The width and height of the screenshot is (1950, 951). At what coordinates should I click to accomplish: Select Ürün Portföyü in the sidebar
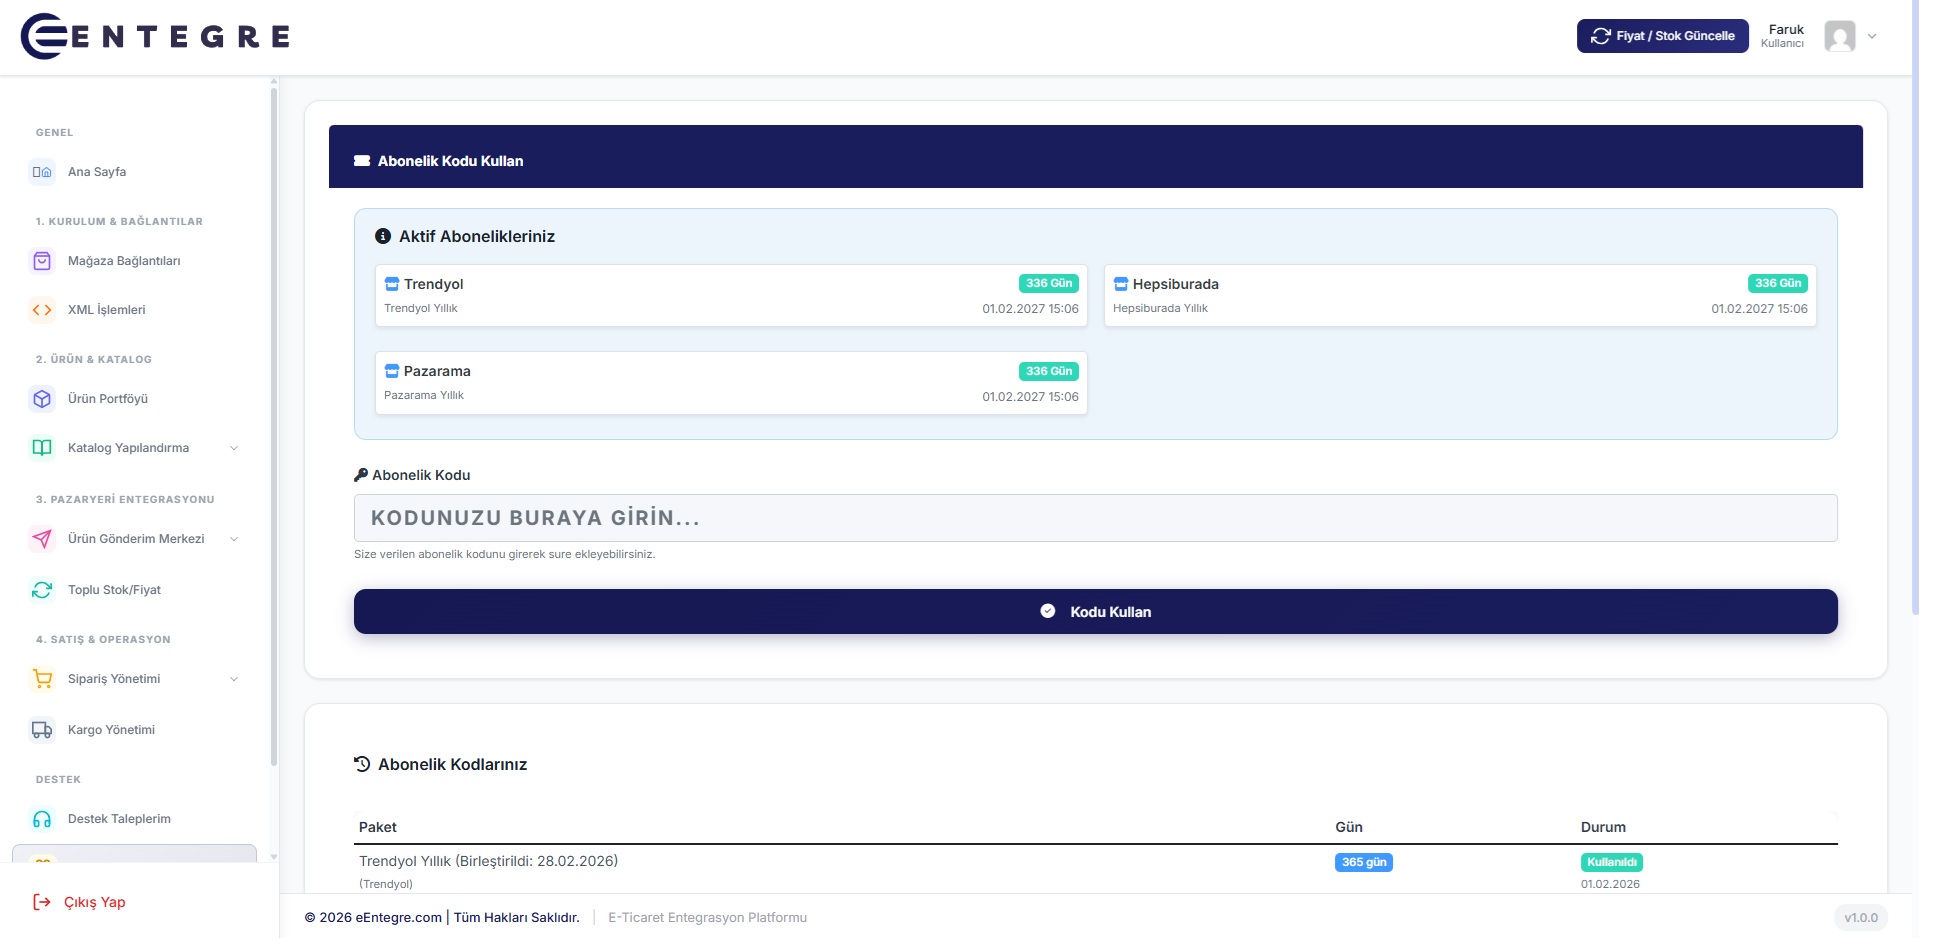(x=108, y=399)
